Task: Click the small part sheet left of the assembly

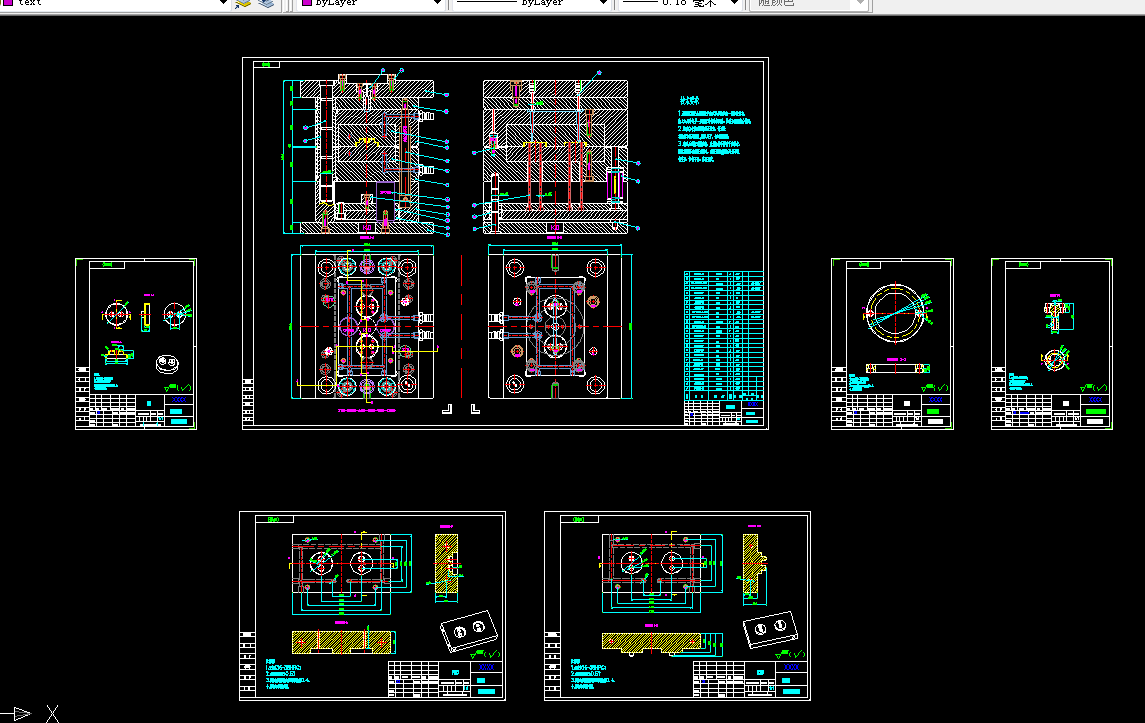Action: click(x=136, y=344)
